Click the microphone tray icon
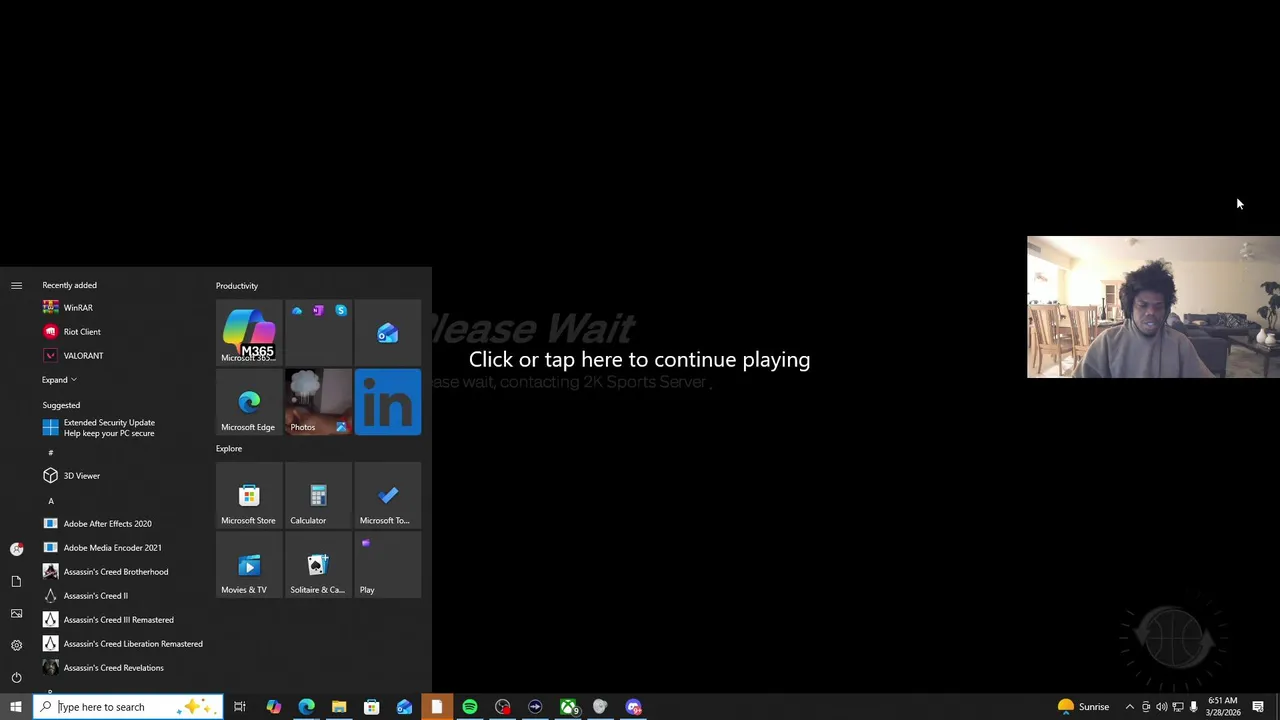 1194,707
